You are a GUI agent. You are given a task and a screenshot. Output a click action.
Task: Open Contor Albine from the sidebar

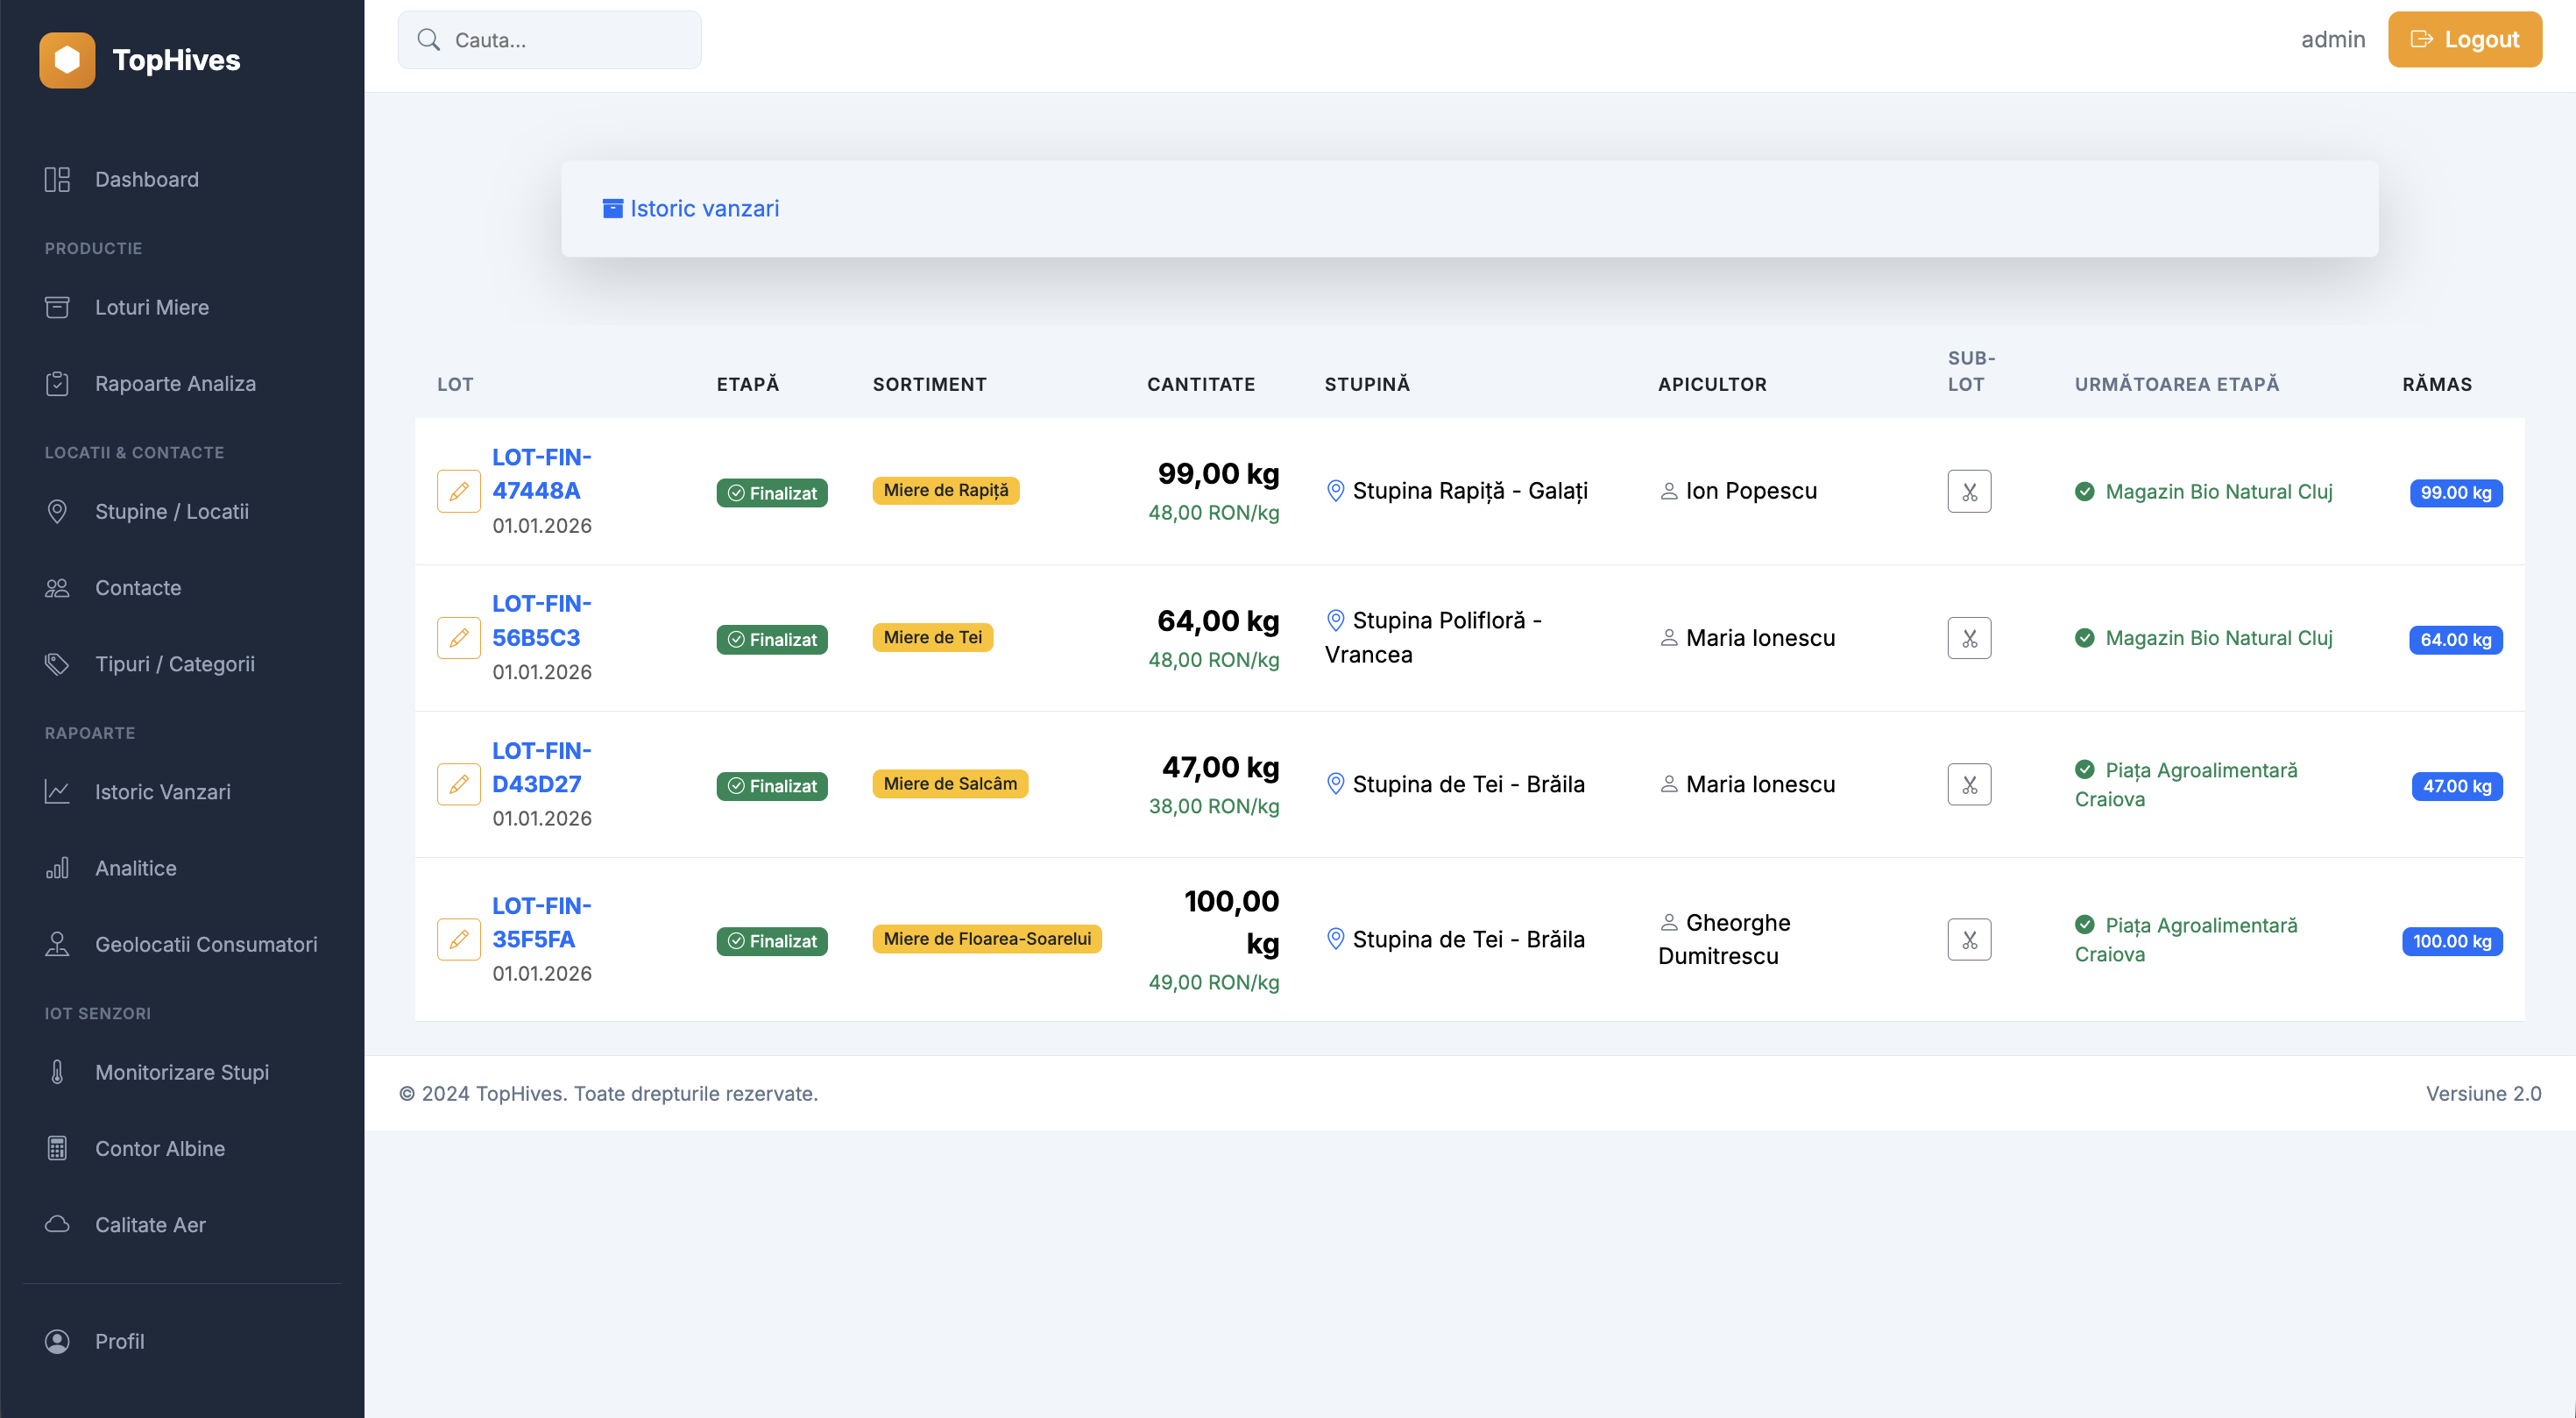(x=160, y=1148)
